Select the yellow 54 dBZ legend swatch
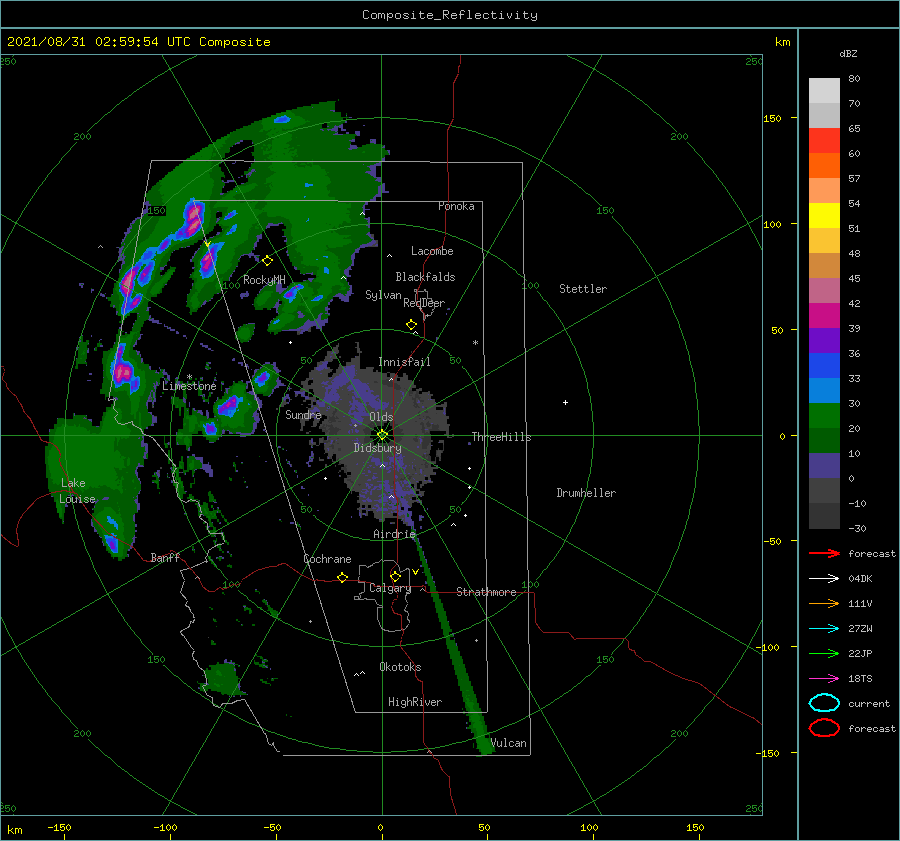Screen dimensions: 900x841 point(824,215)
